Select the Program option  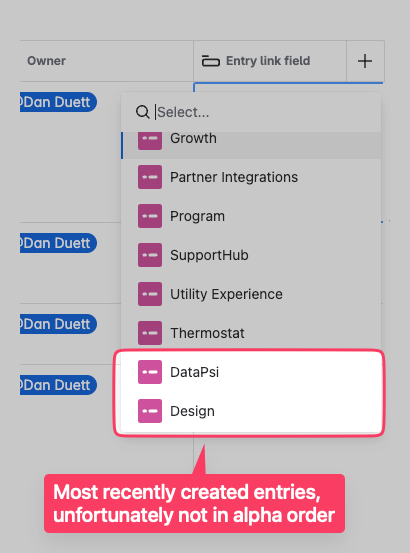click(251, 216)
